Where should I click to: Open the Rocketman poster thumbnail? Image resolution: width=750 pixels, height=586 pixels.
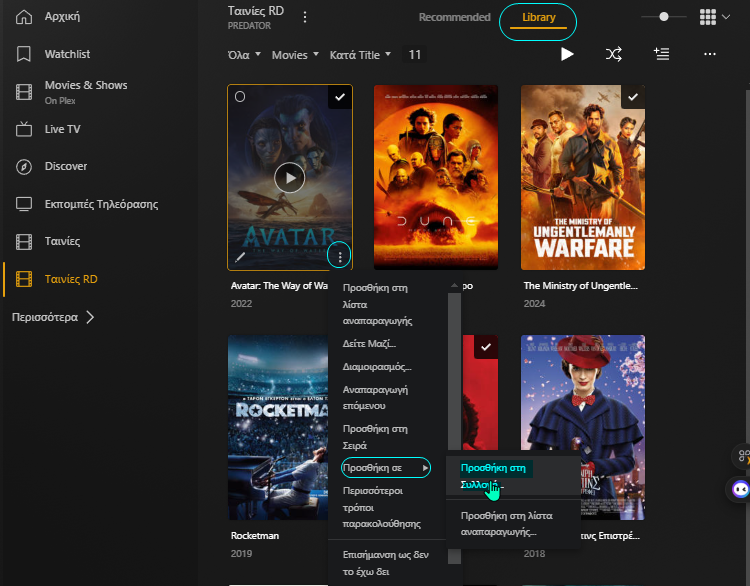coord(278,427)
